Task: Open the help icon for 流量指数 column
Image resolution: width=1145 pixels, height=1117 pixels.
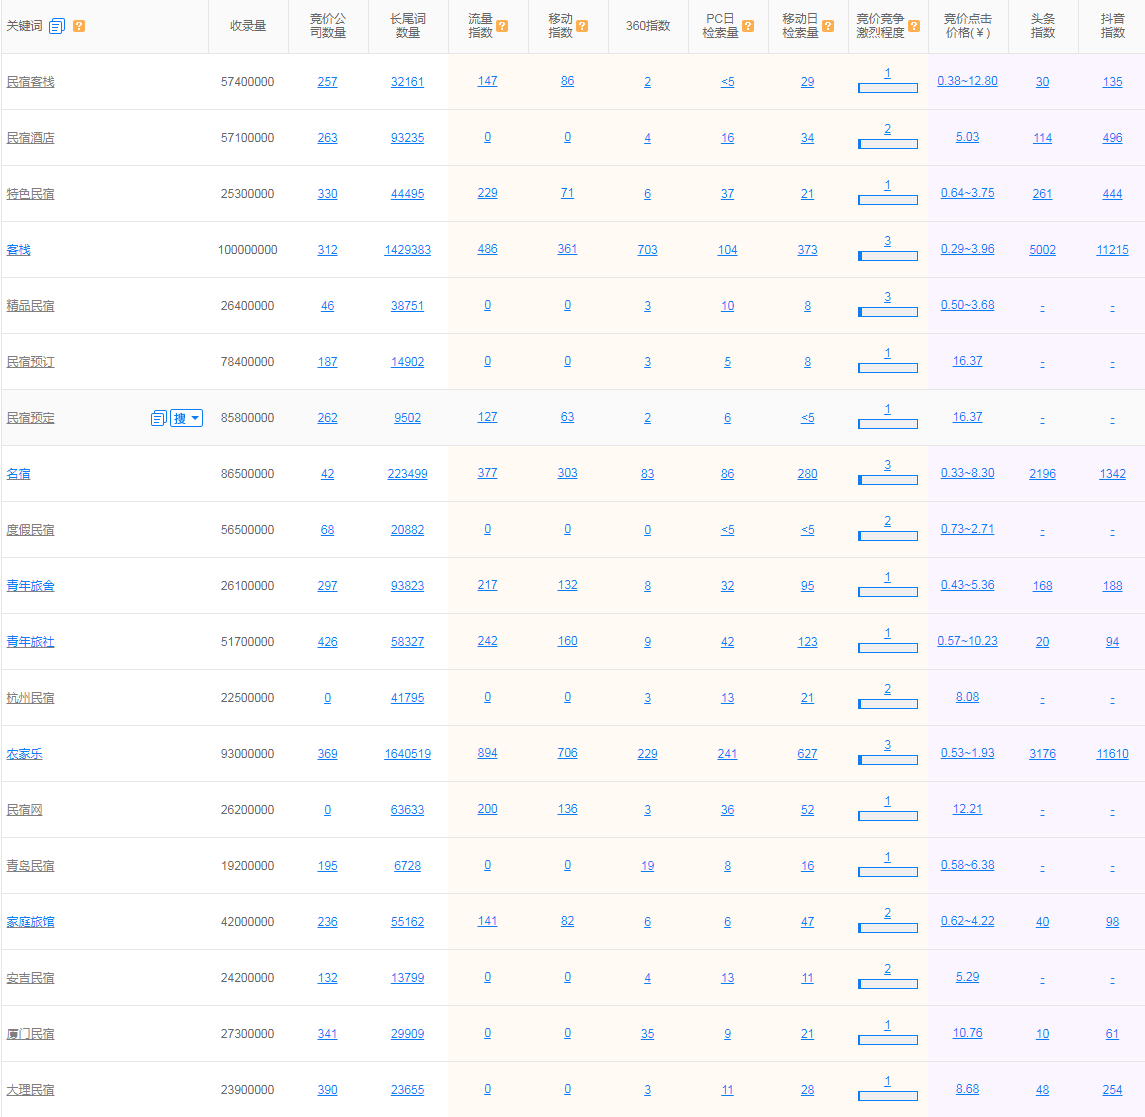Action: click(x=502, y=26)
